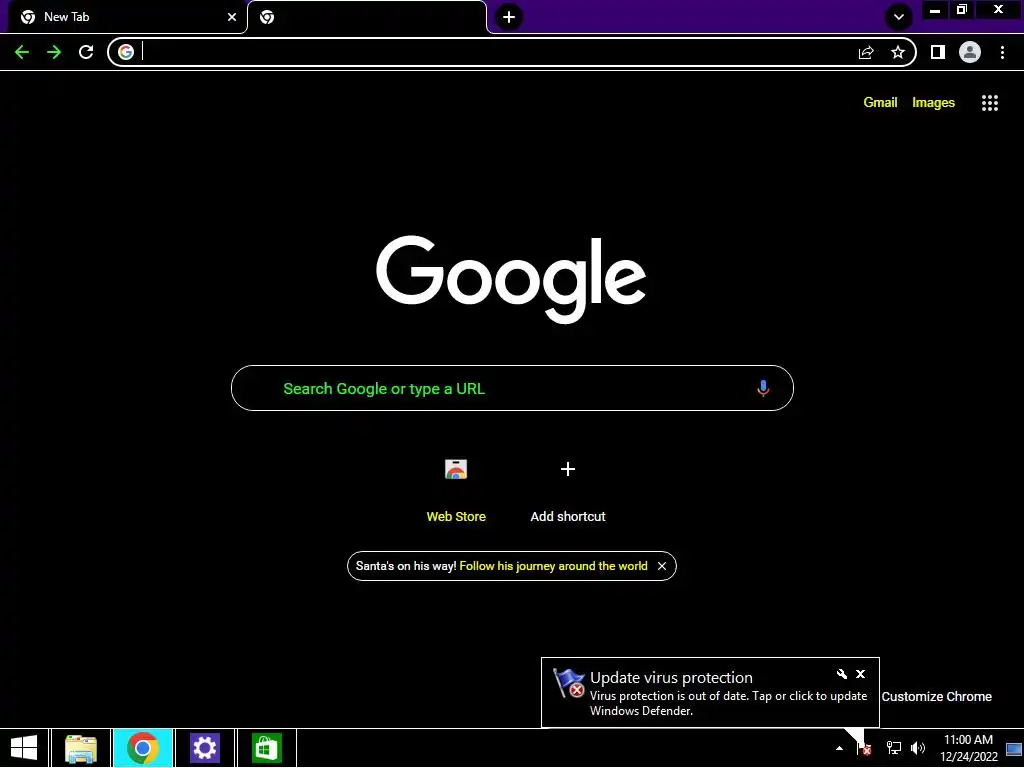This screenshot has width=1024, height=768.
Task: Click the Google logo
Action: 511,280
